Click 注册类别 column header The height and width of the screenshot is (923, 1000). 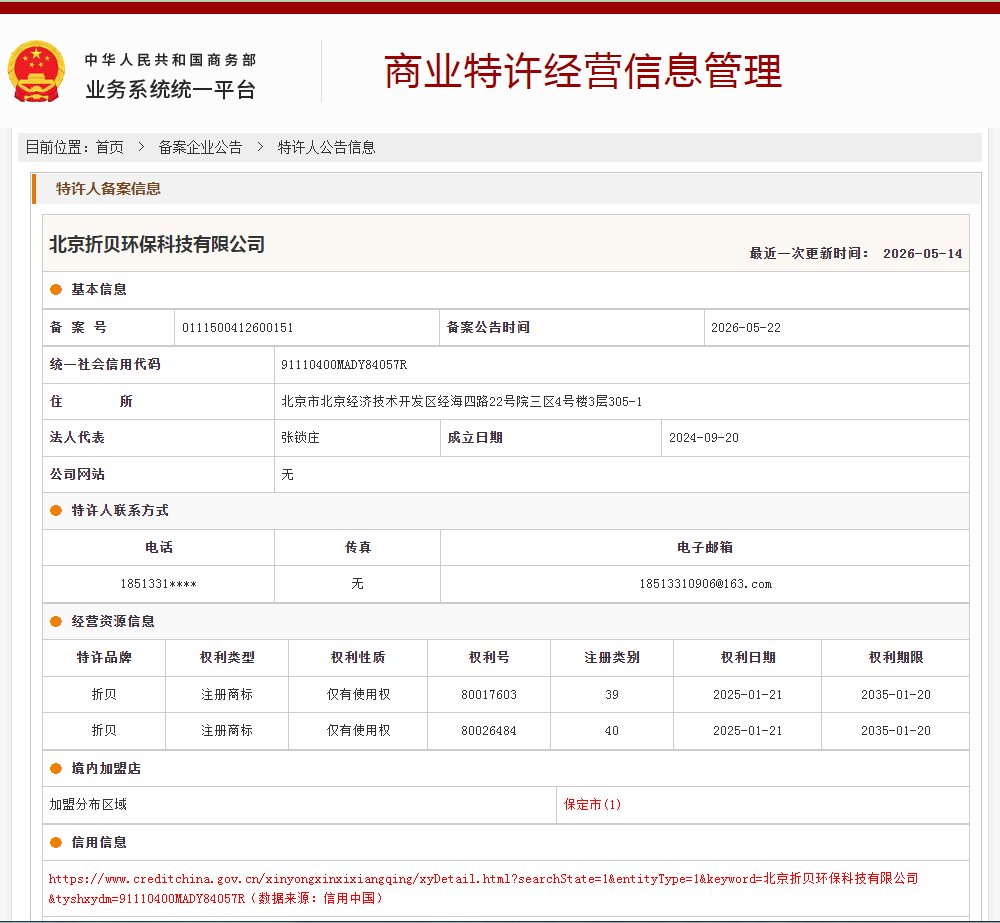click(612, 658)
